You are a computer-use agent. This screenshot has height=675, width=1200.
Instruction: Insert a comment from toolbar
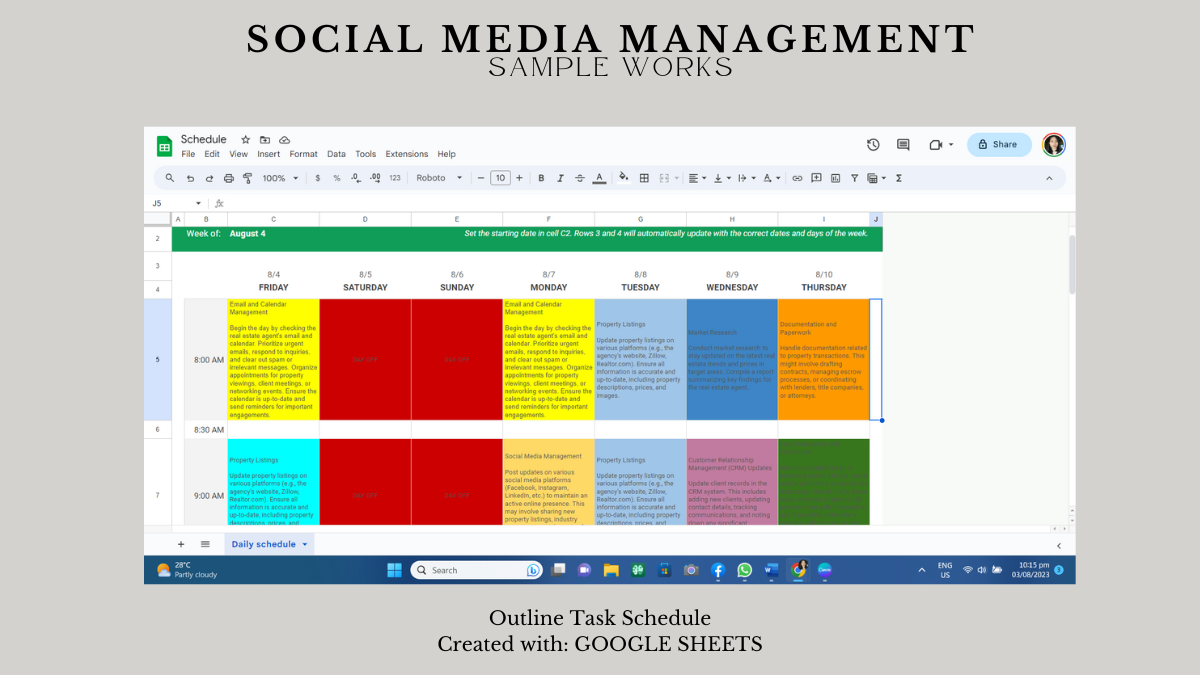(816, 178)
